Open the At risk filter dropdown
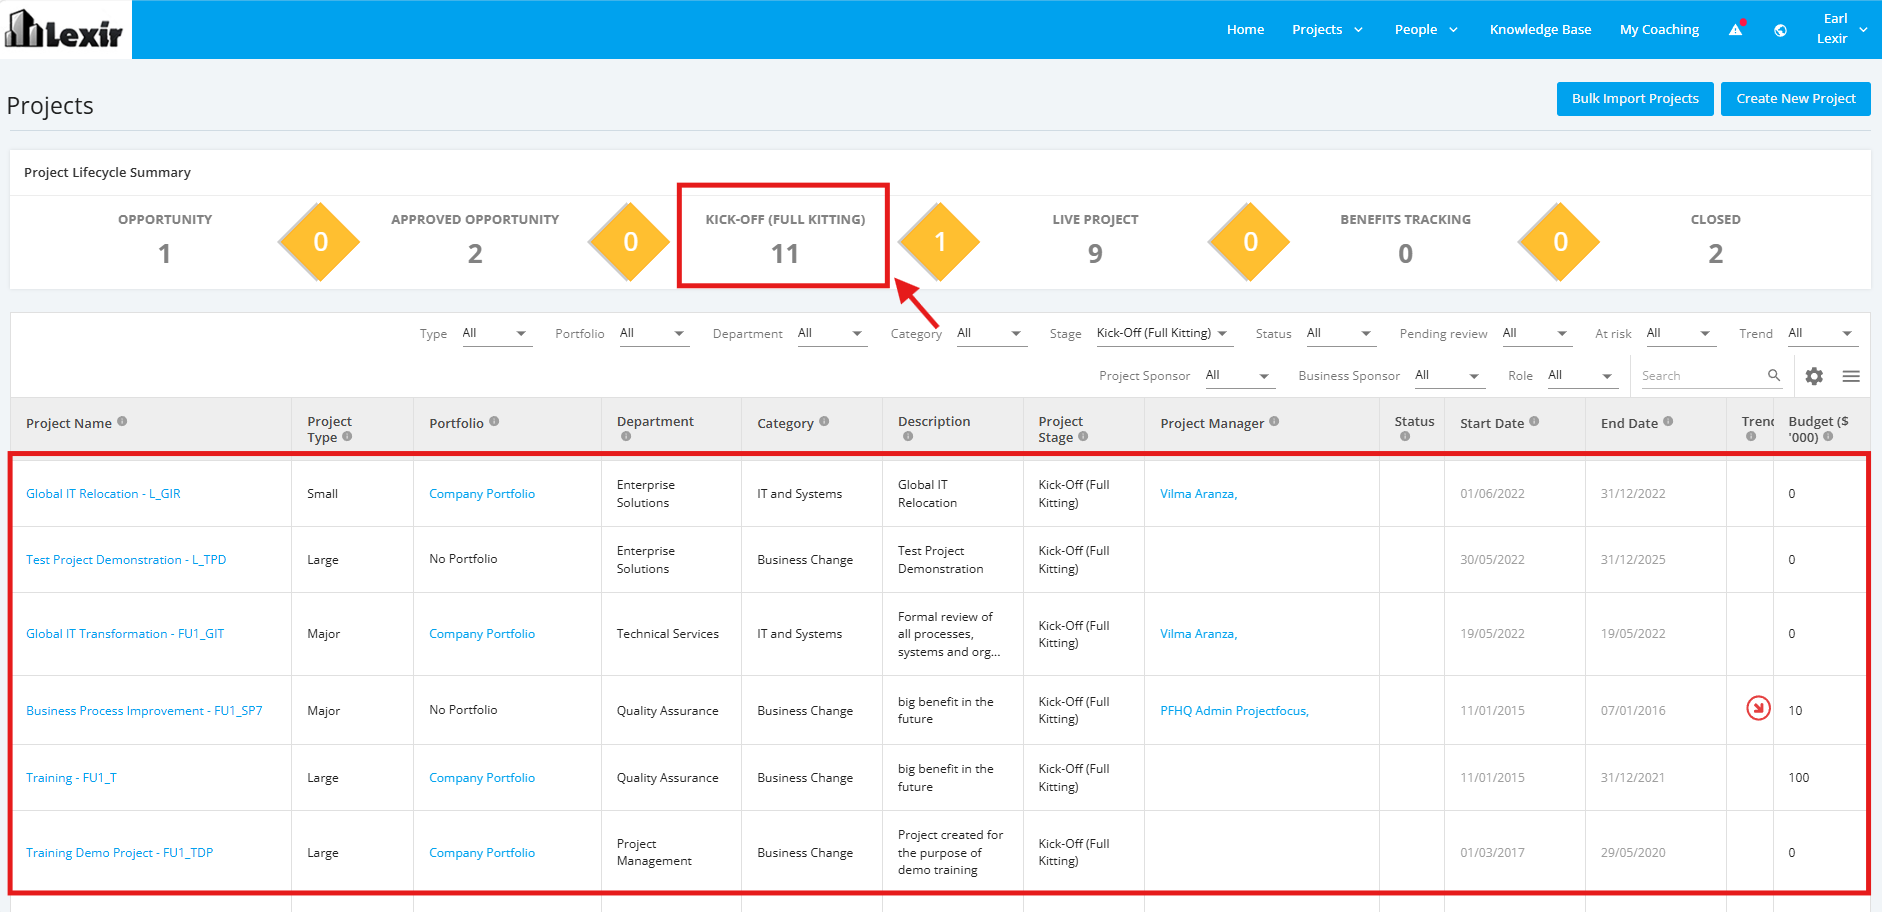Screen dimensions: 1882x912 tap(1680, 333)
